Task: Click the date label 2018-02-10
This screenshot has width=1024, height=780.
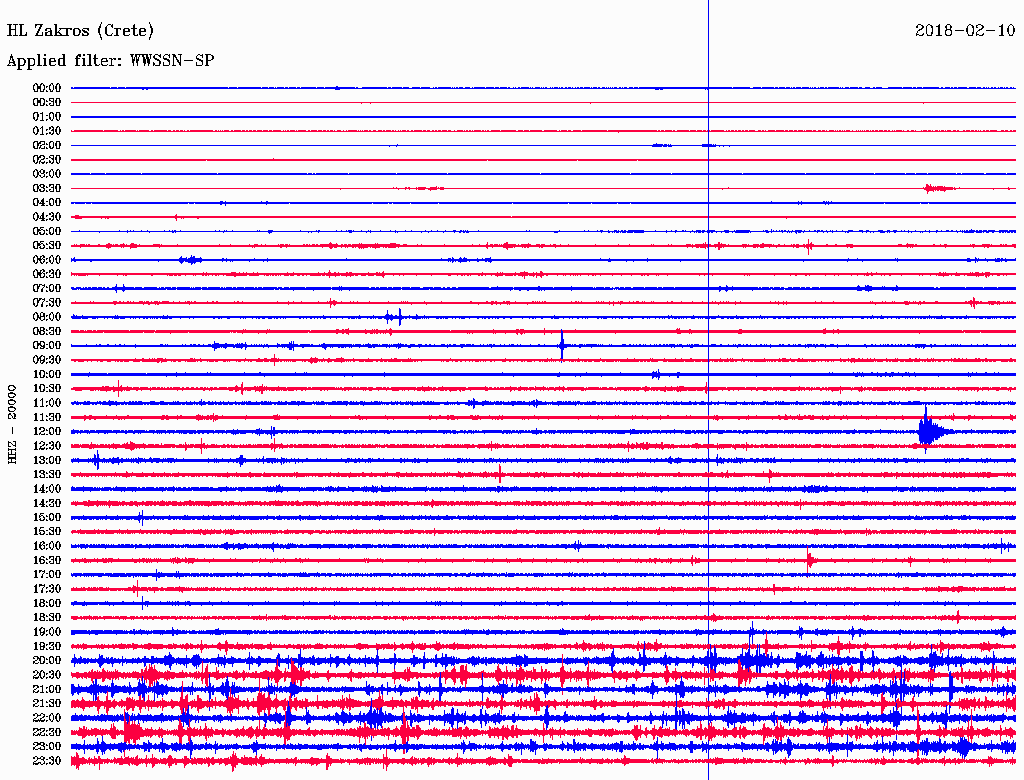Action: coord(965,30)
